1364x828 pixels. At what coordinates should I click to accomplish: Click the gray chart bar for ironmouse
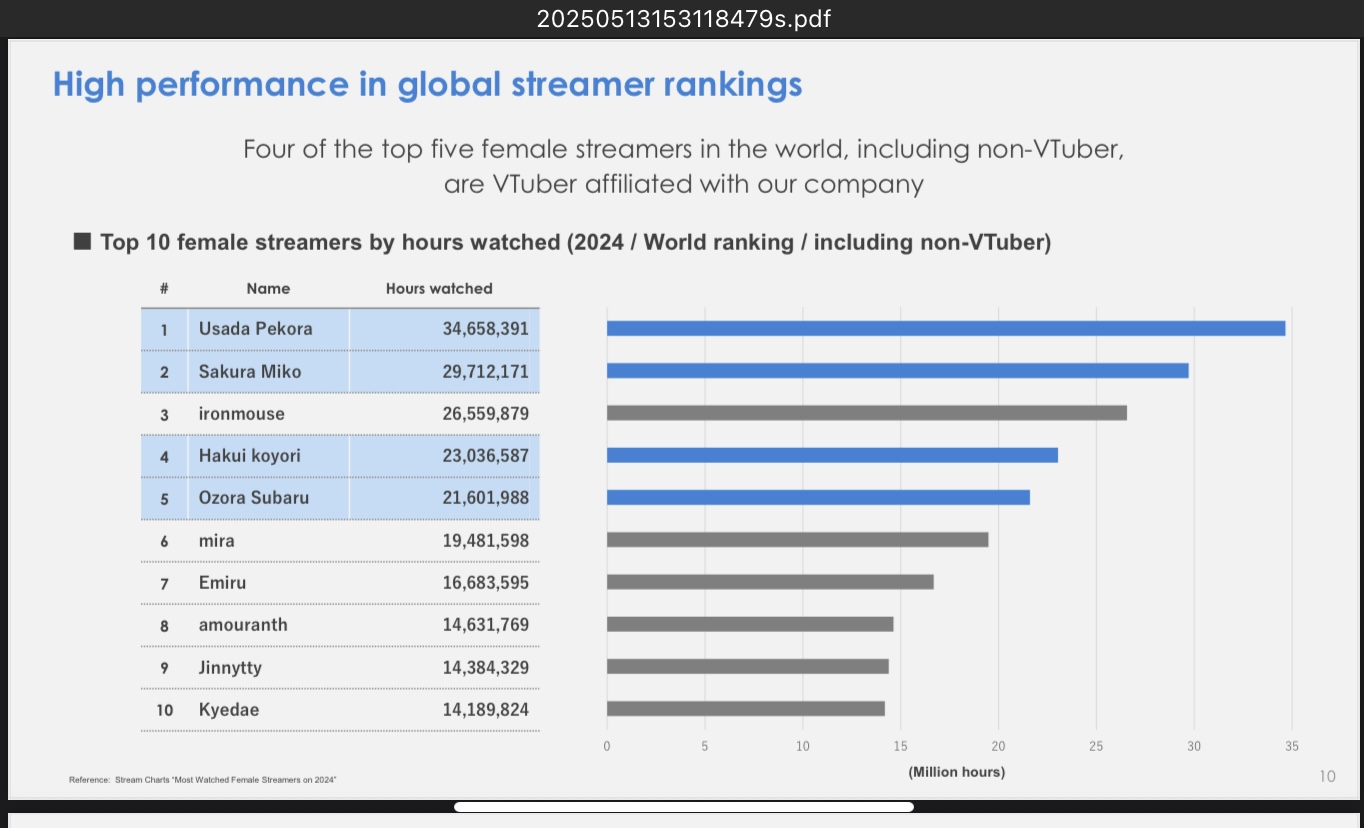866,413
